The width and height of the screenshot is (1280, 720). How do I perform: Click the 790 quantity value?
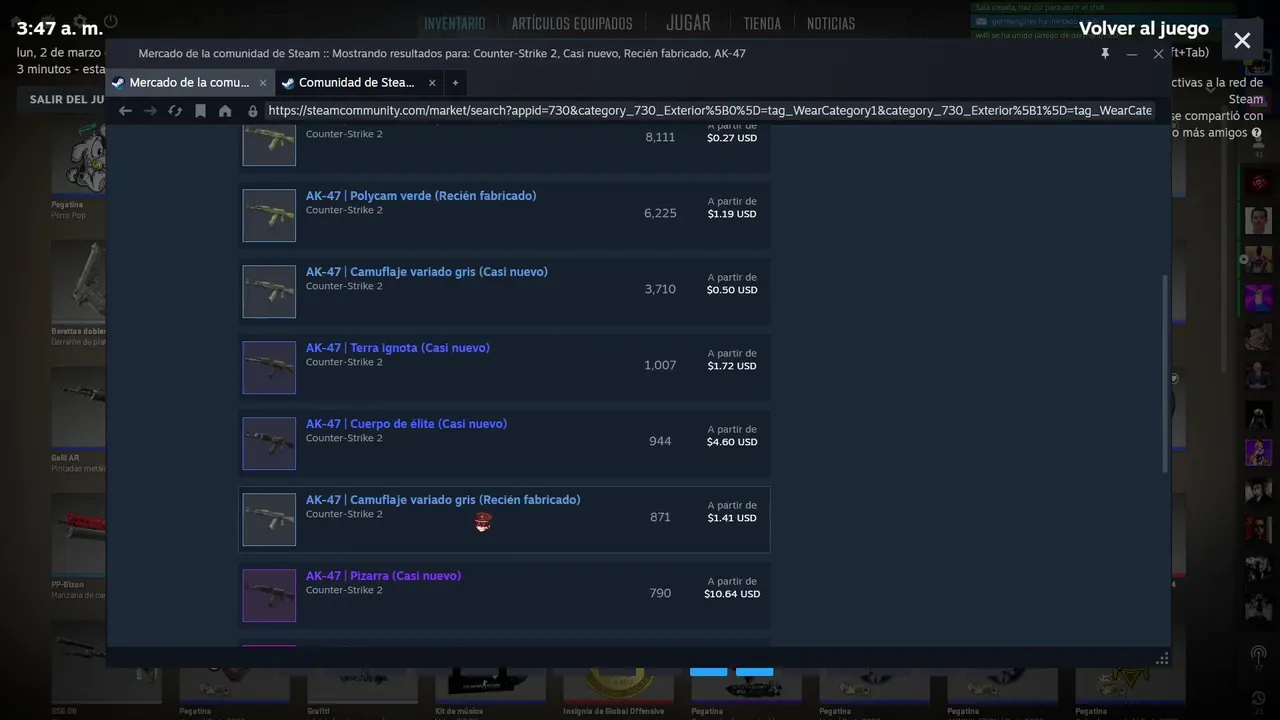coord(660,593)
